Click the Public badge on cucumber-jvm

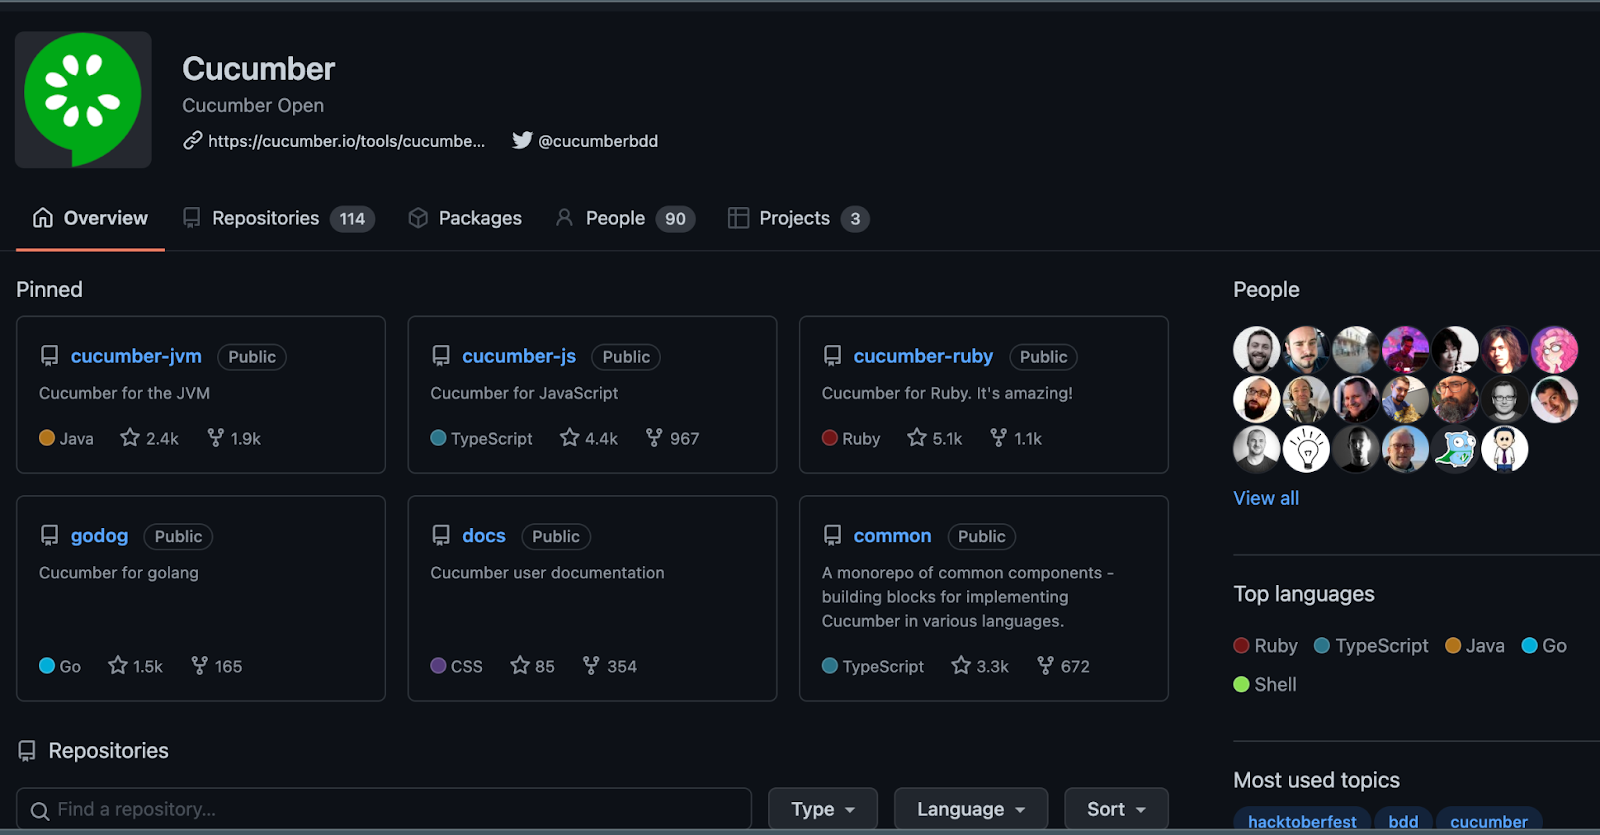252,357
